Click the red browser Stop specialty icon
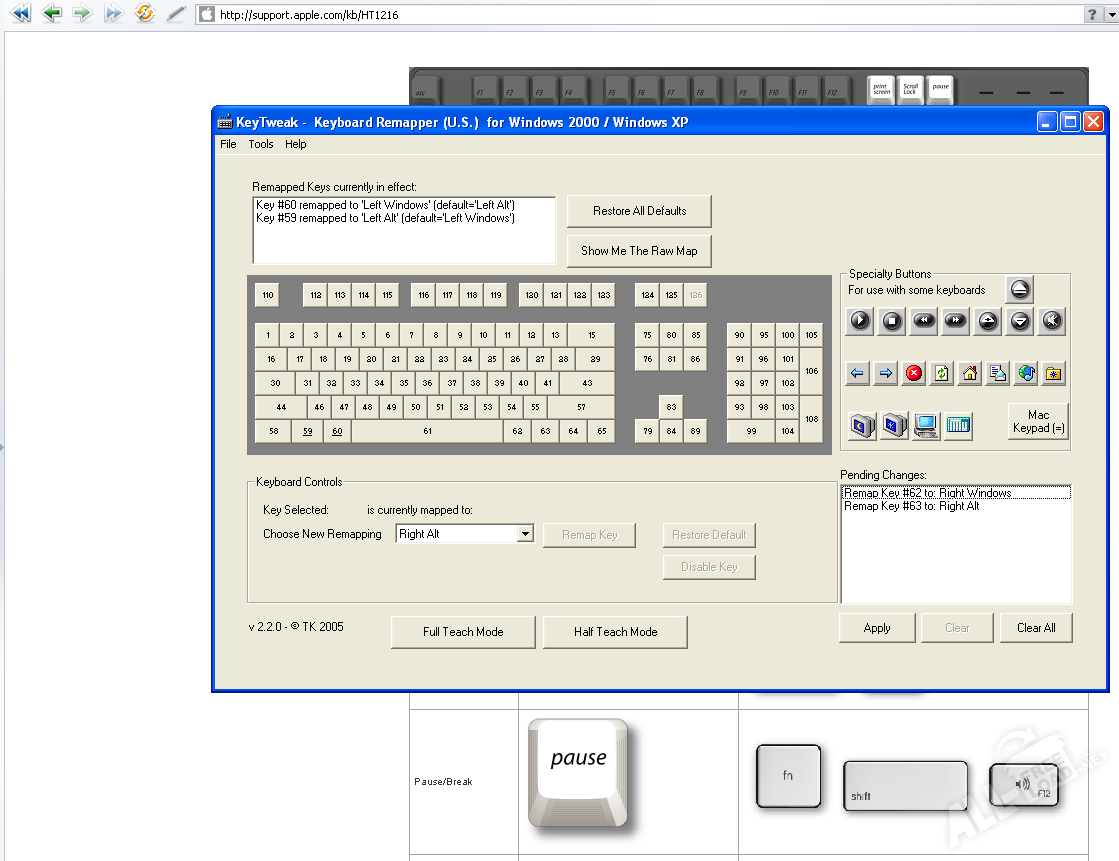Screen dimensions: 1119x861 click(x=914, y=373)
